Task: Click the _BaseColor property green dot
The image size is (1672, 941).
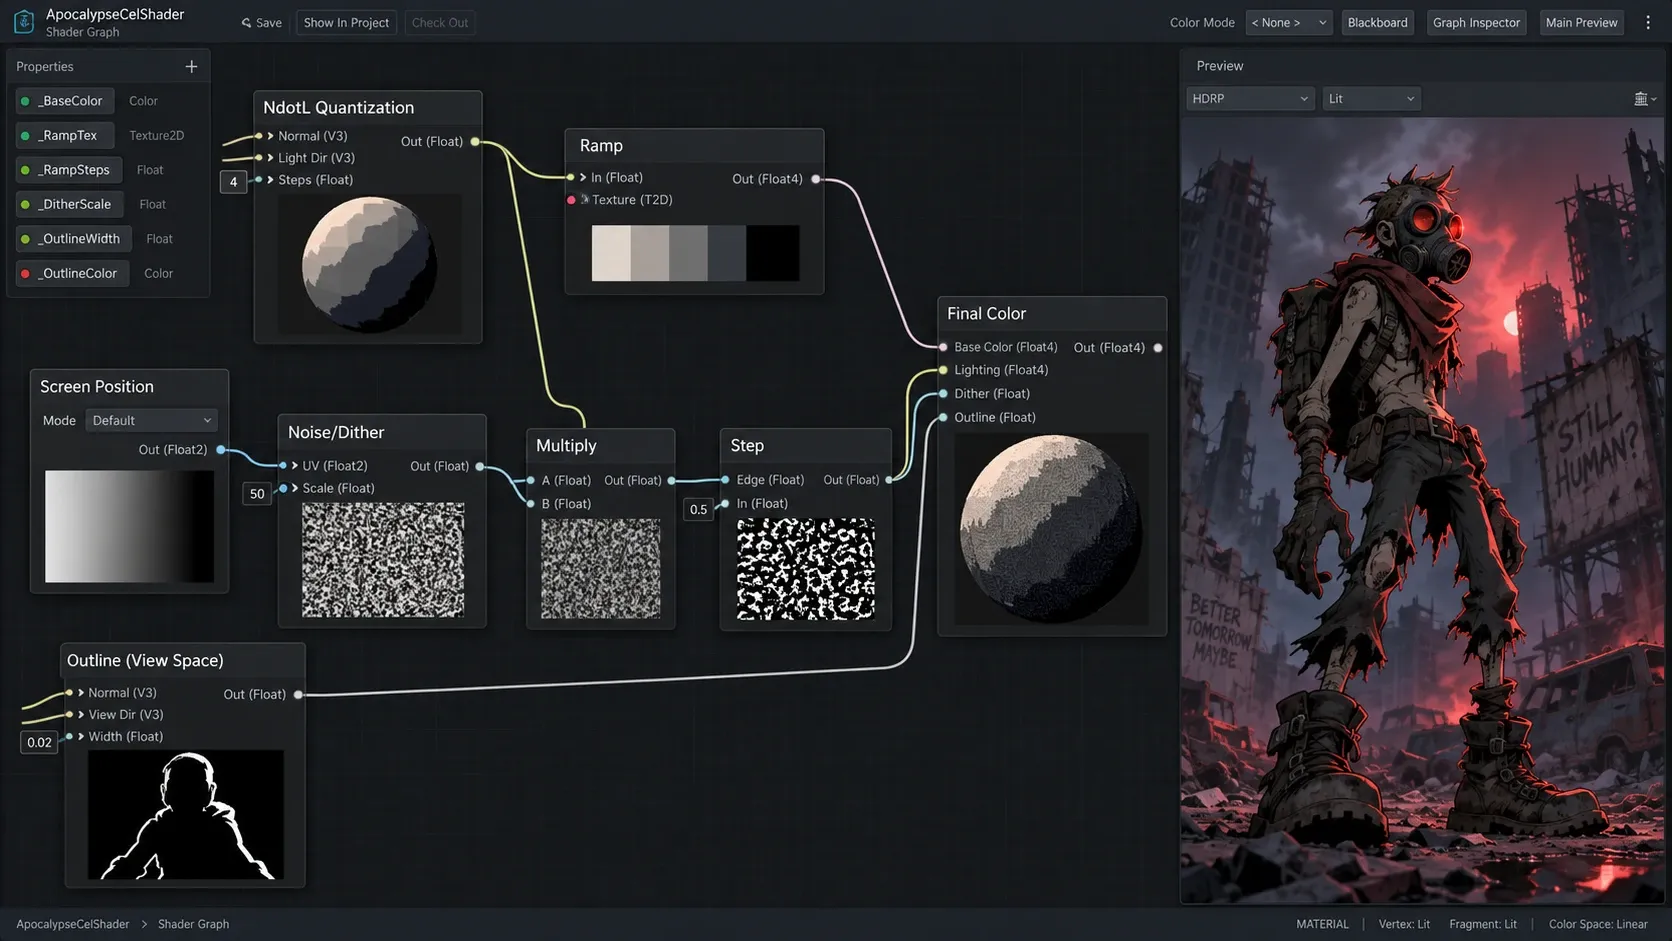Action: [25, 101]
